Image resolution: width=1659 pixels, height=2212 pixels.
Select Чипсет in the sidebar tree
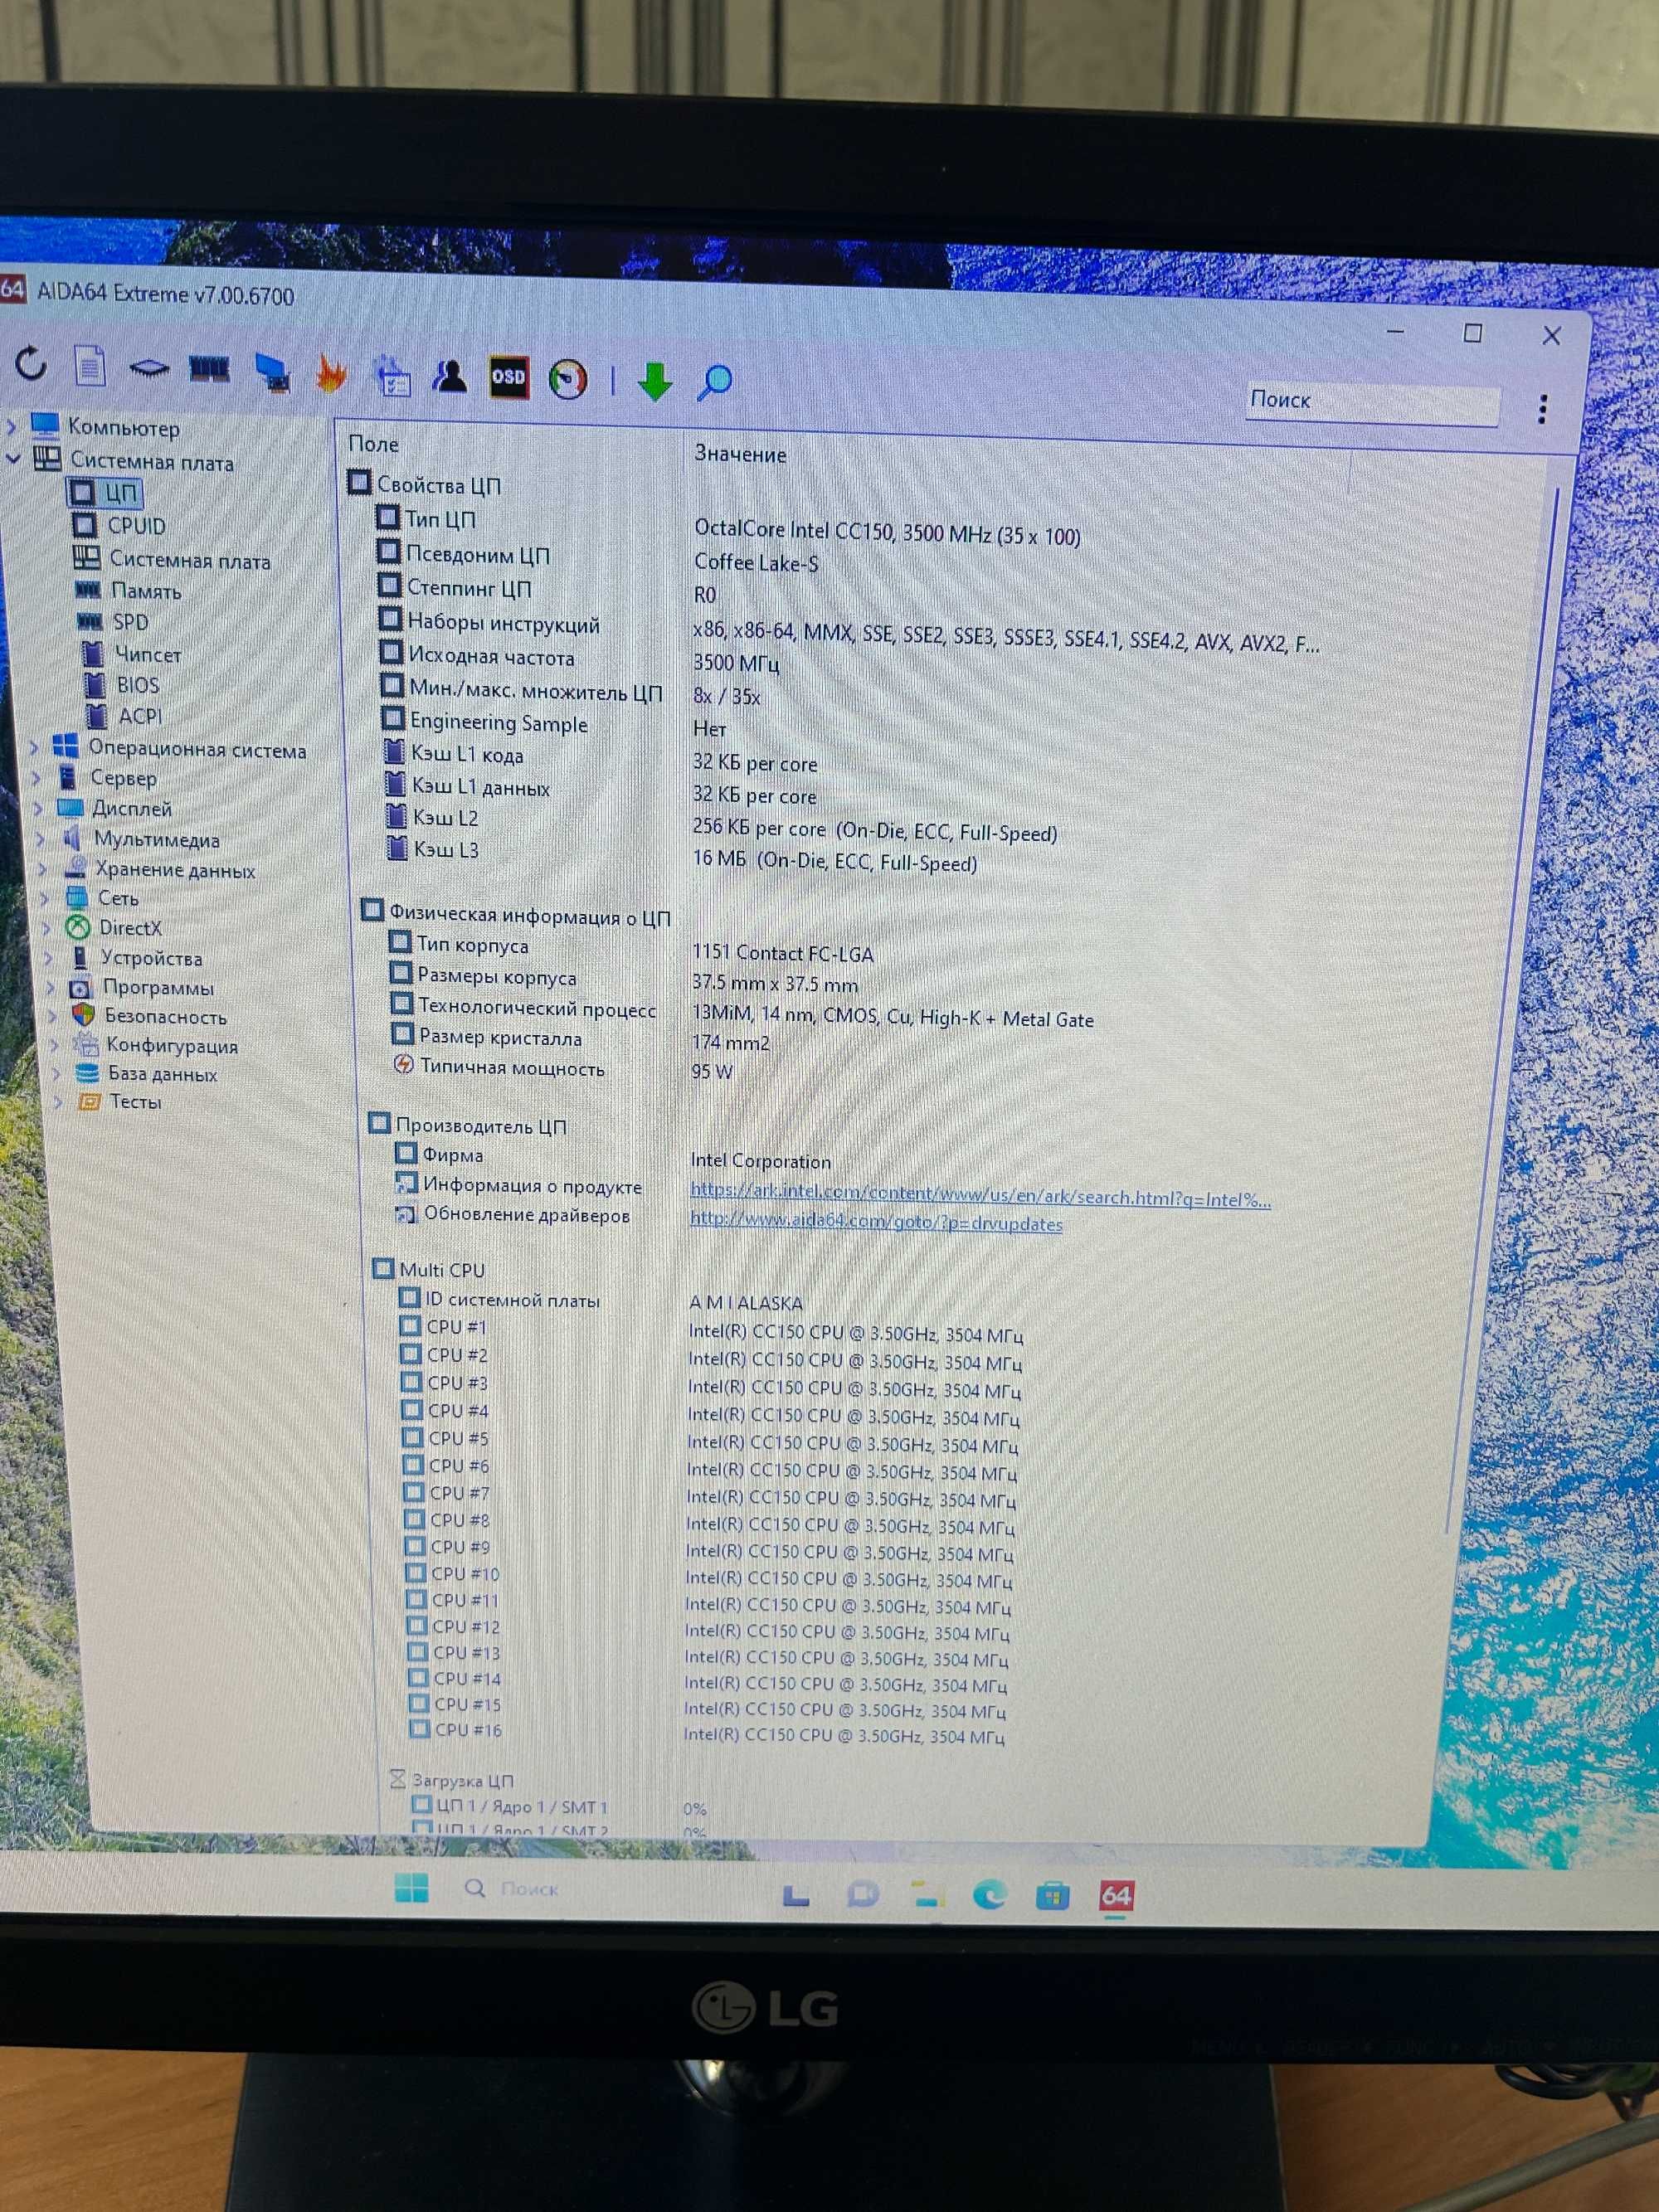click(131, 654)
